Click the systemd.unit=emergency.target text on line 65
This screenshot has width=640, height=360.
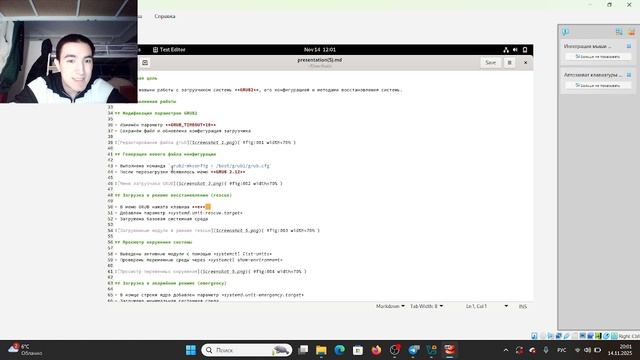[x=262, y=295]
